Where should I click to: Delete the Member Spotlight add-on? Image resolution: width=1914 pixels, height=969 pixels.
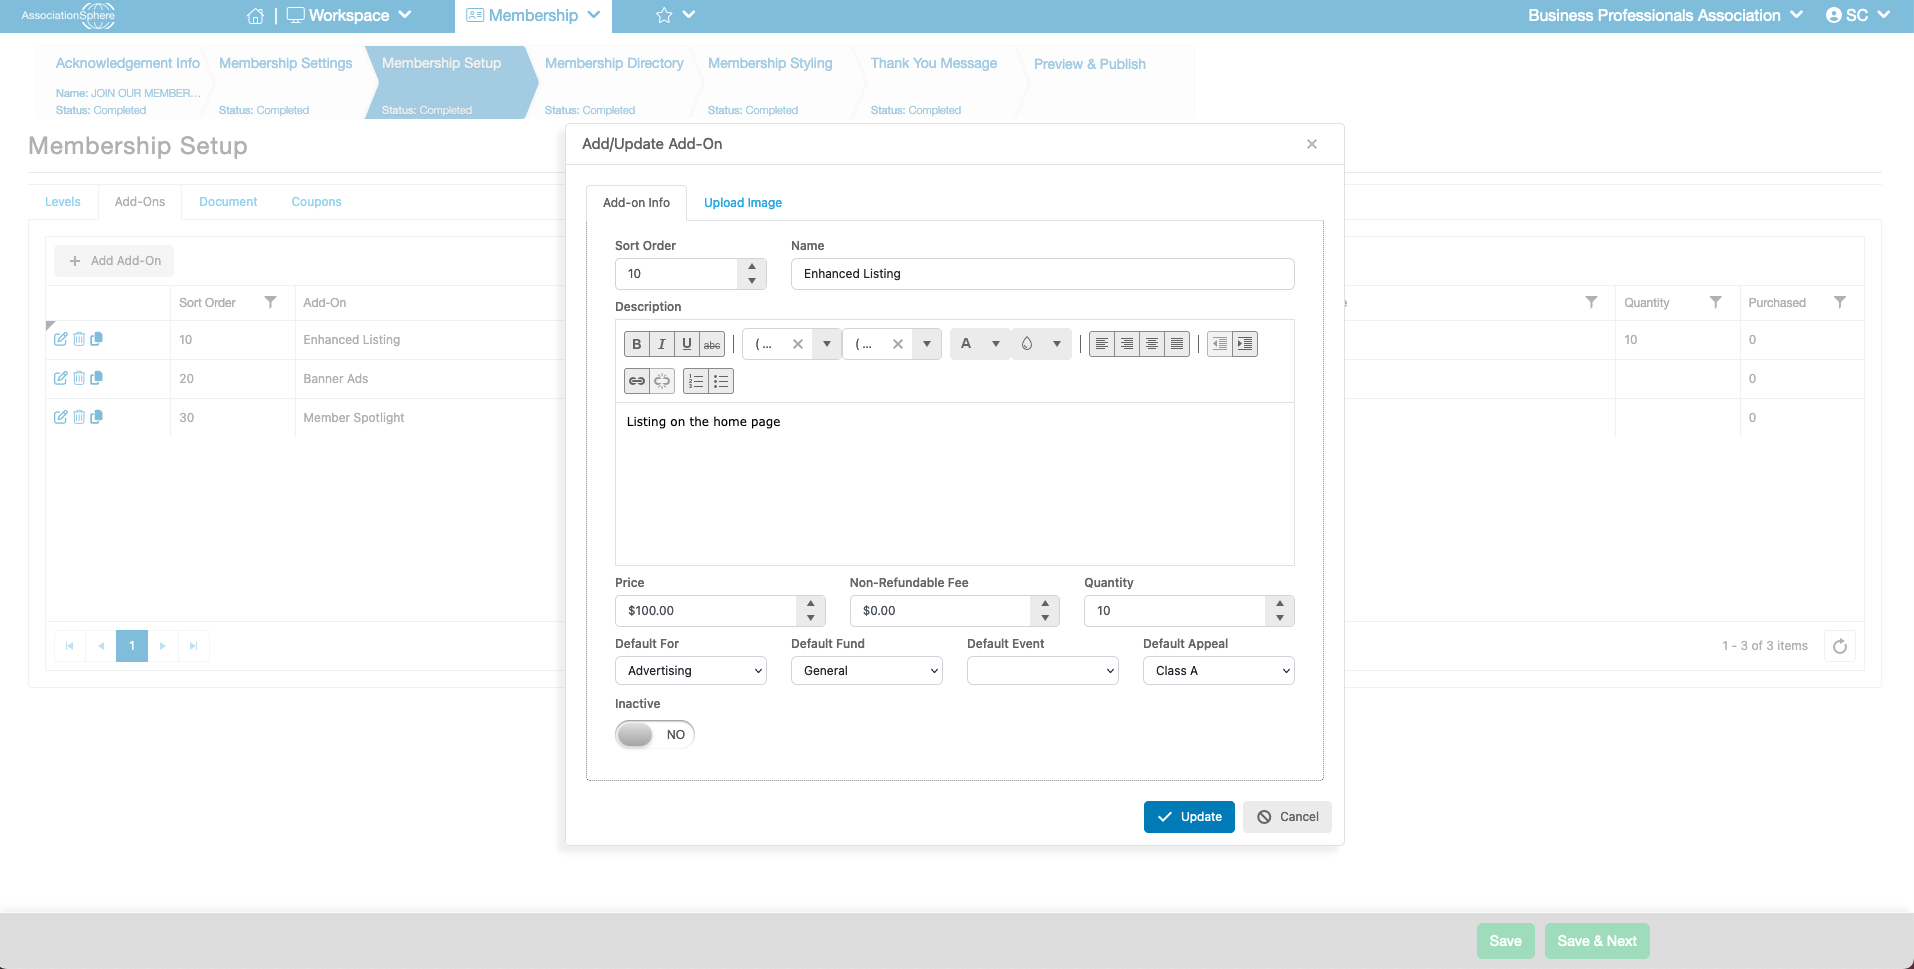point(79,417)
